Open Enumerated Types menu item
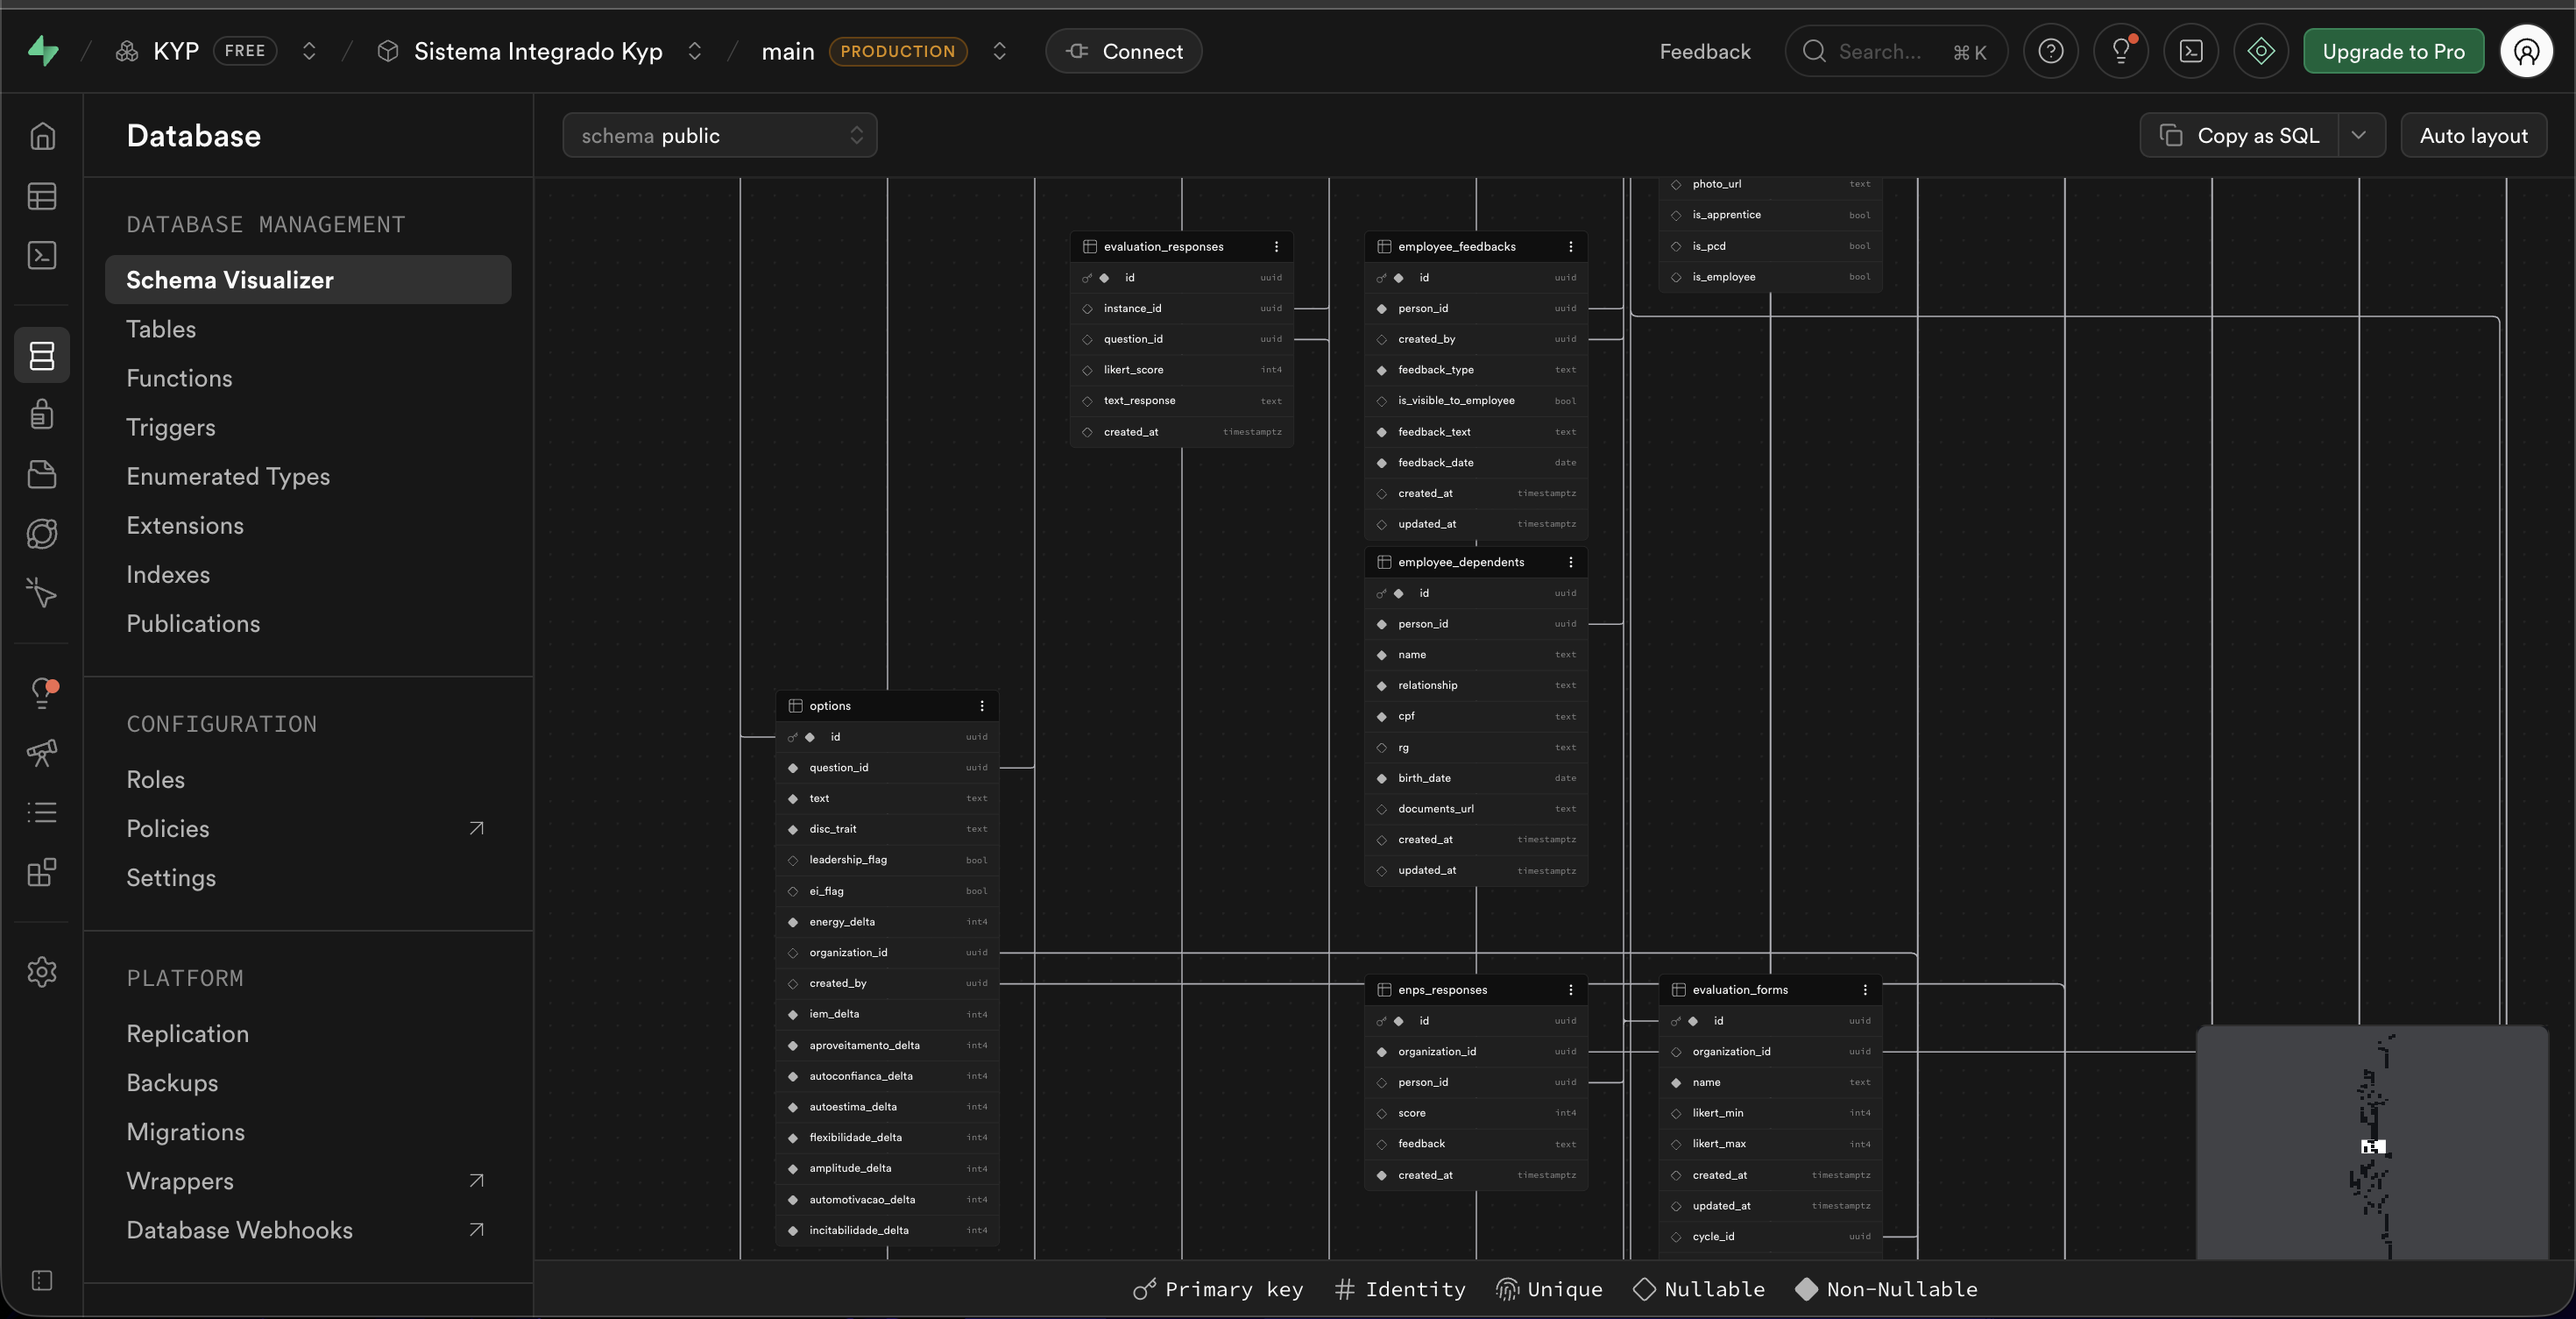Screen dimensions: 2576x1319 (308, 476)
